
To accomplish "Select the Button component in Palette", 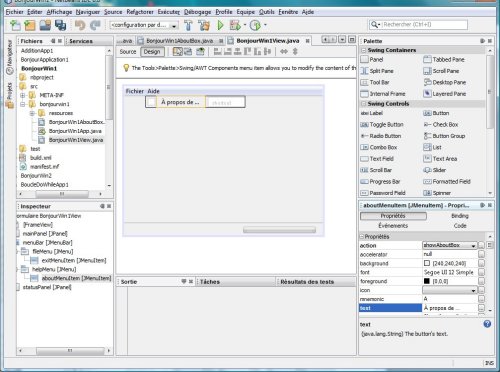I will coord(436,113).
